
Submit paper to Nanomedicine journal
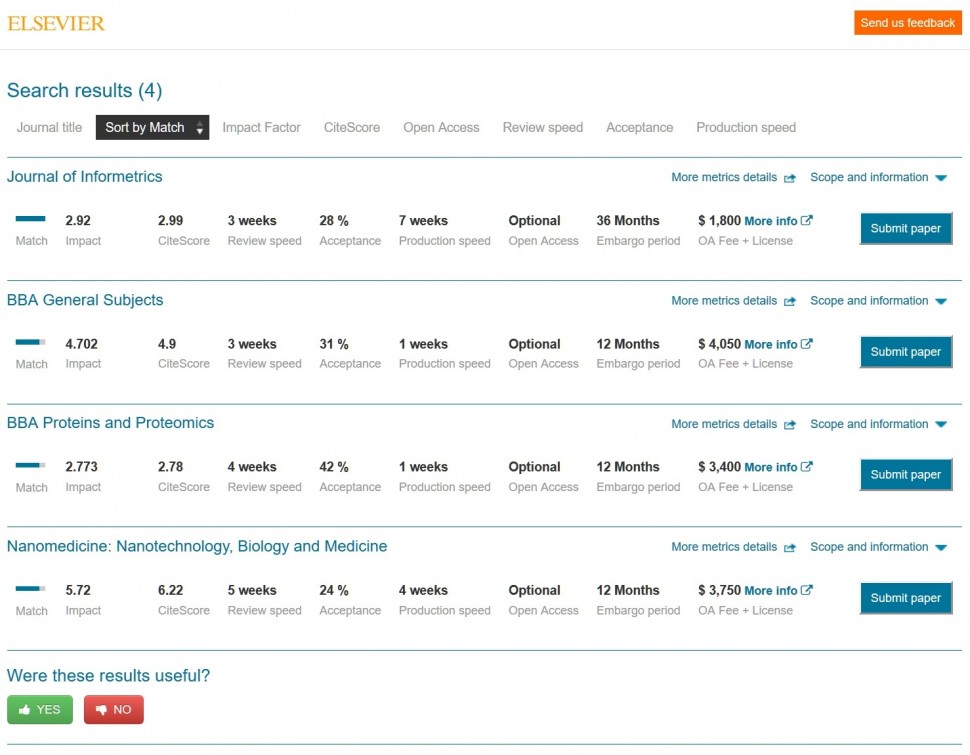coord(906,598)
